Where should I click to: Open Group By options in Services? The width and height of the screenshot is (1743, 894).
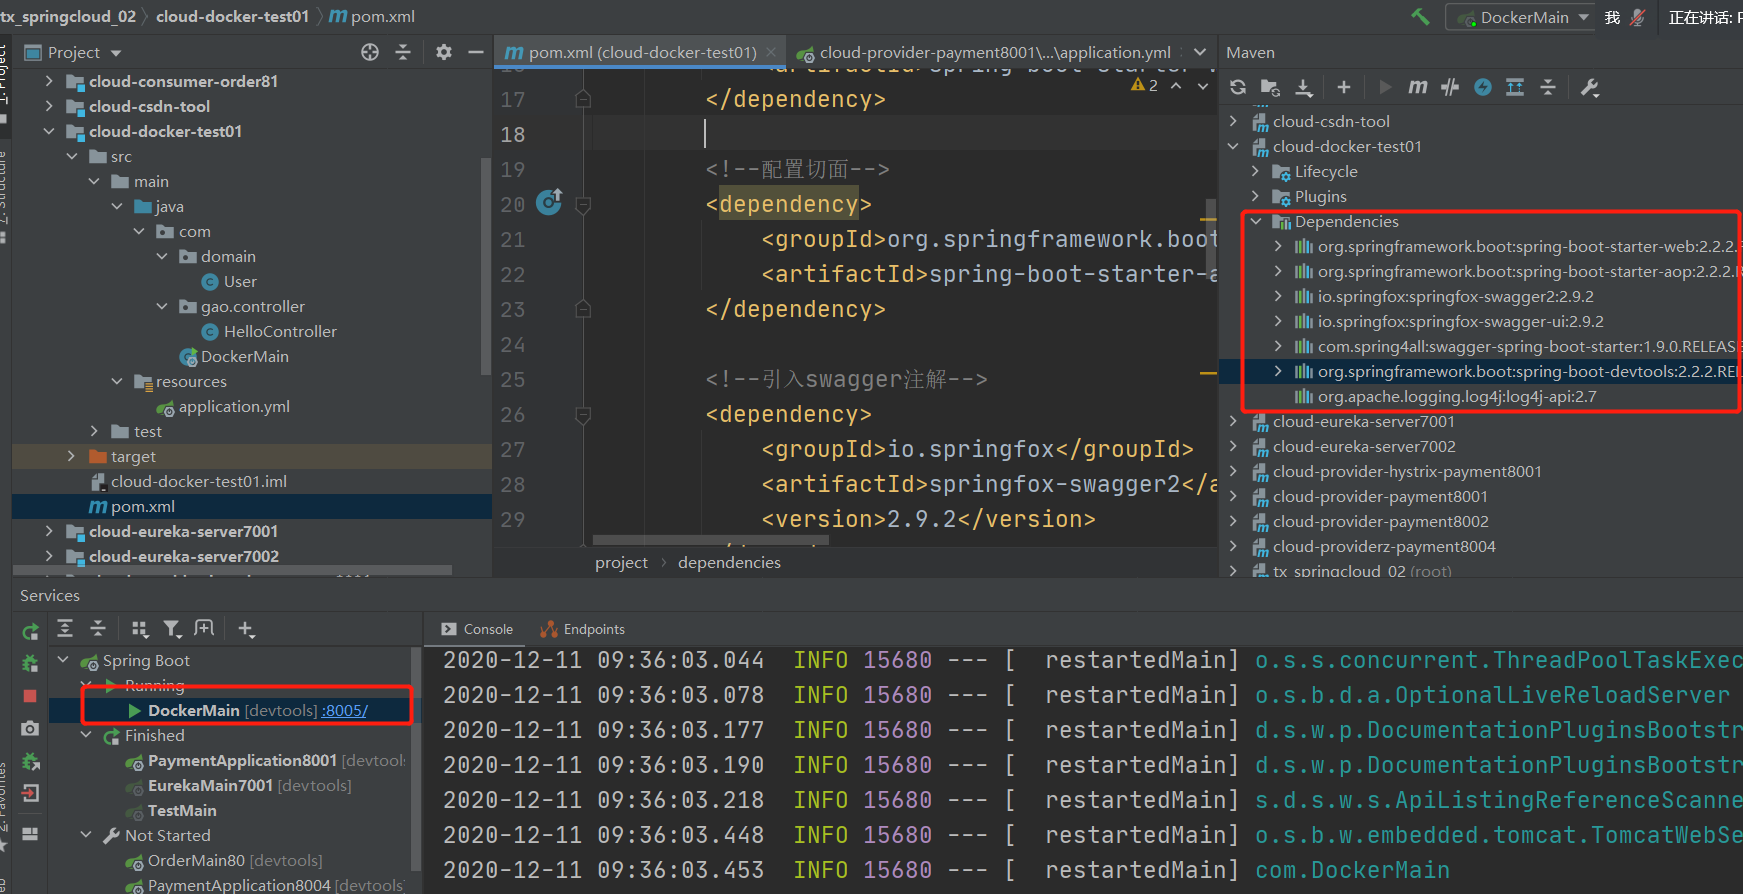(140, 628)
